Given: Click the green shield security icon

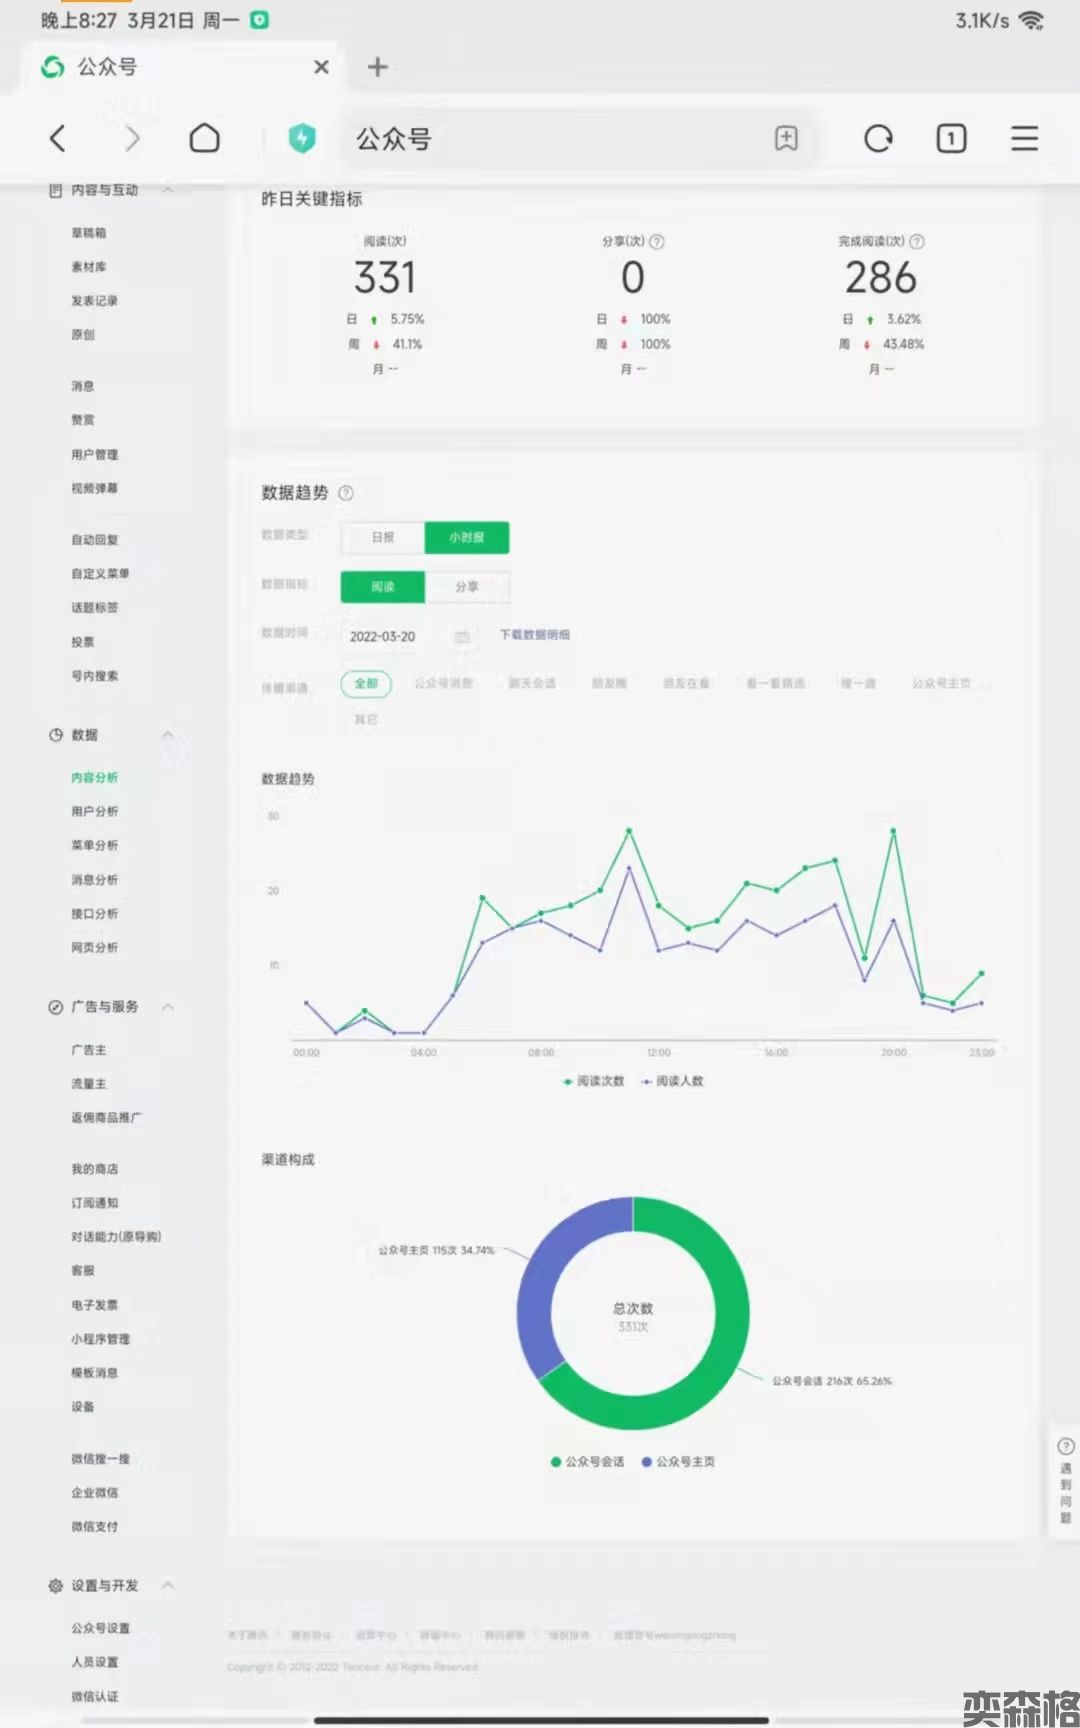Looking at the screenshot, I should tap(301, 138).
